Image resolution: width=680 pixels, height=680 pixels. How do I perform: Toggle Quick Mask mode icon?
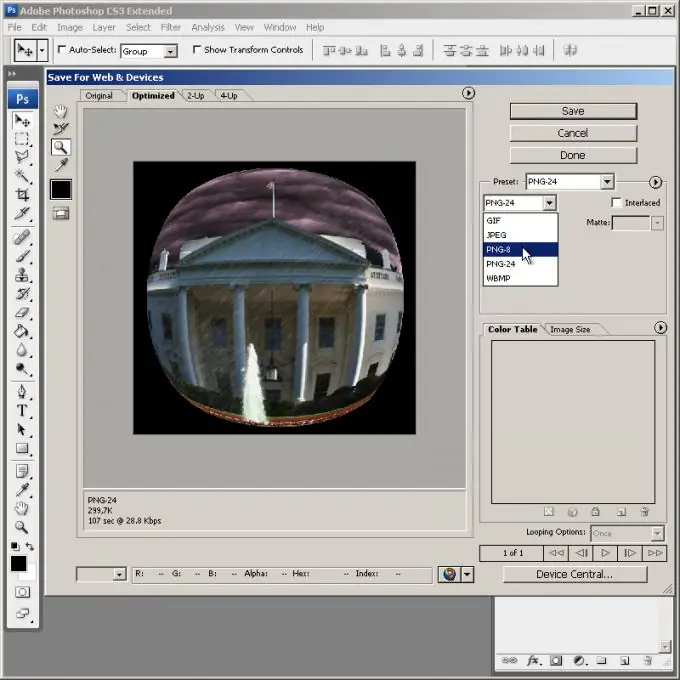coord(22,592)
